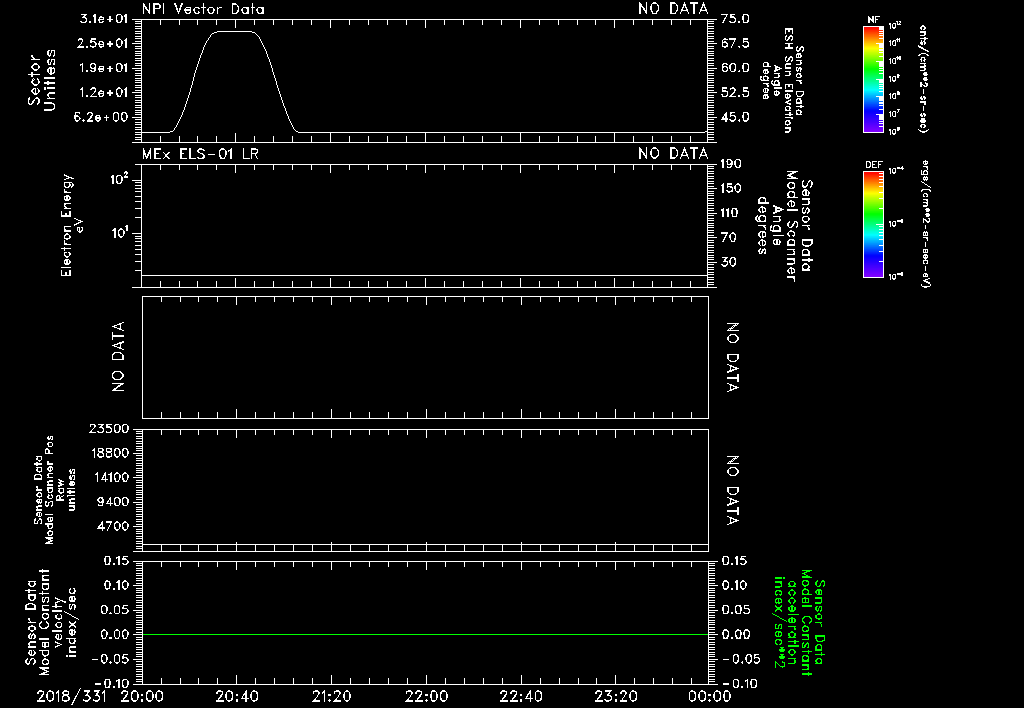
Task: Click the 3.1e+01 sector tick label
Action: (104, 19)
